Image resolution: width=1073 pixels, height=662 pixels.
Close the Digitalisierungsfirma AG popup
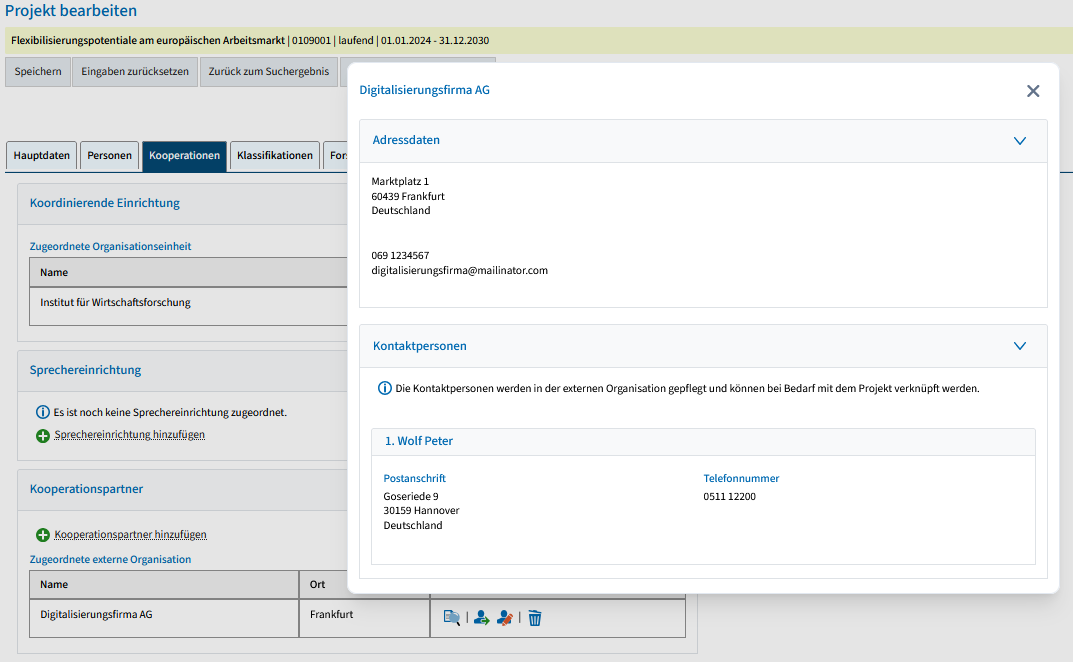coord(1033,91)
